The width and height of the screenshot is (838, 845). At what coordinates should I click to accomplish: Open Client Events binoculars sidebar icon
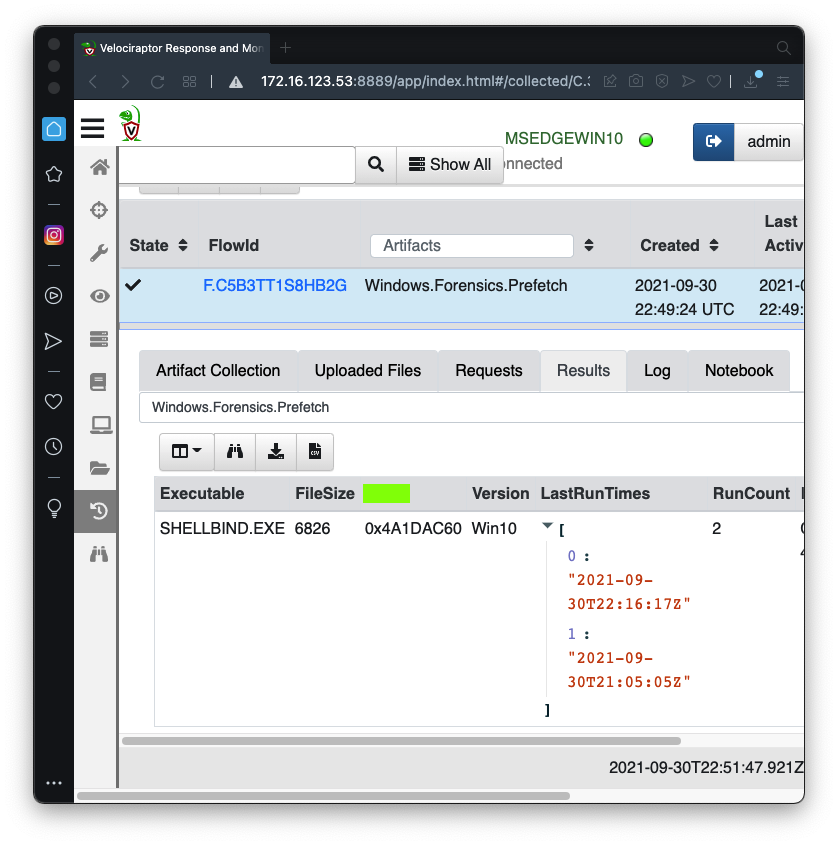[99, 554]
